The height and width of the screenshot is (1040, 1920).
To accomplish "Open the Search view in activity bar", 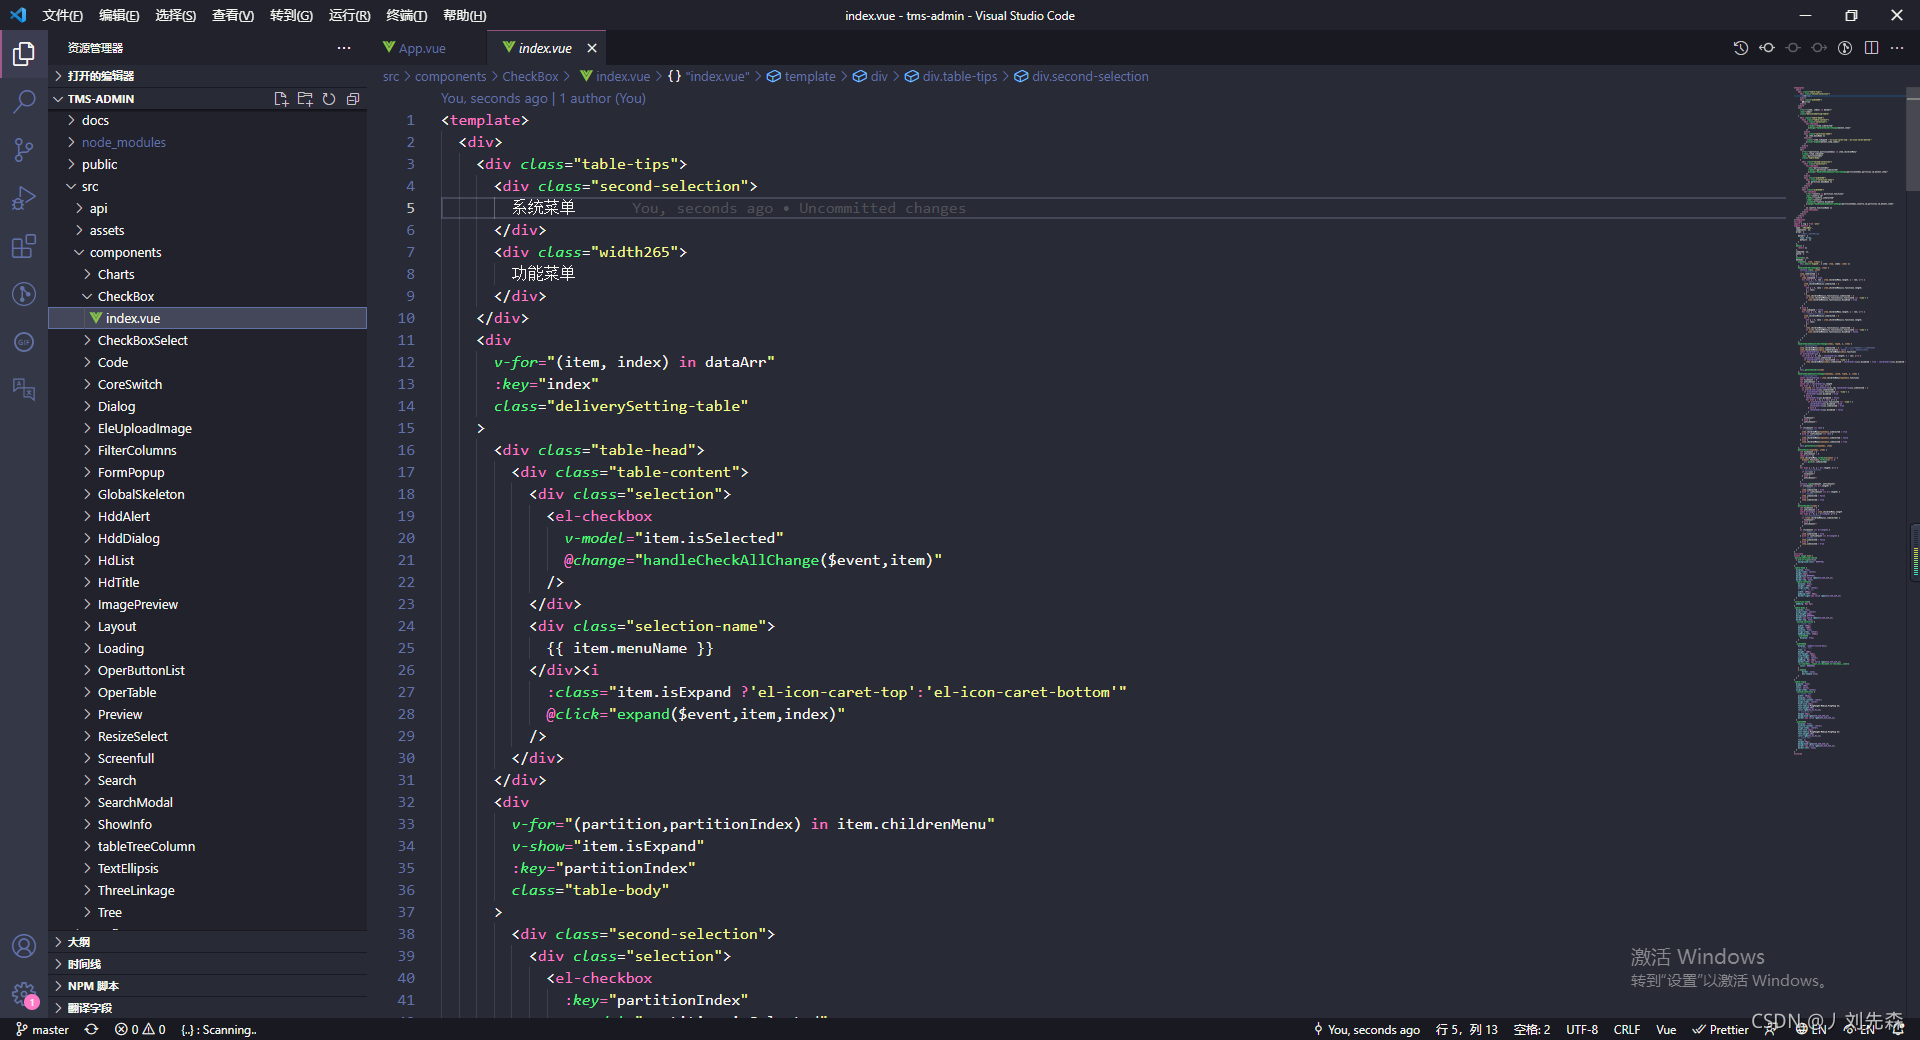I will point(24,101).
